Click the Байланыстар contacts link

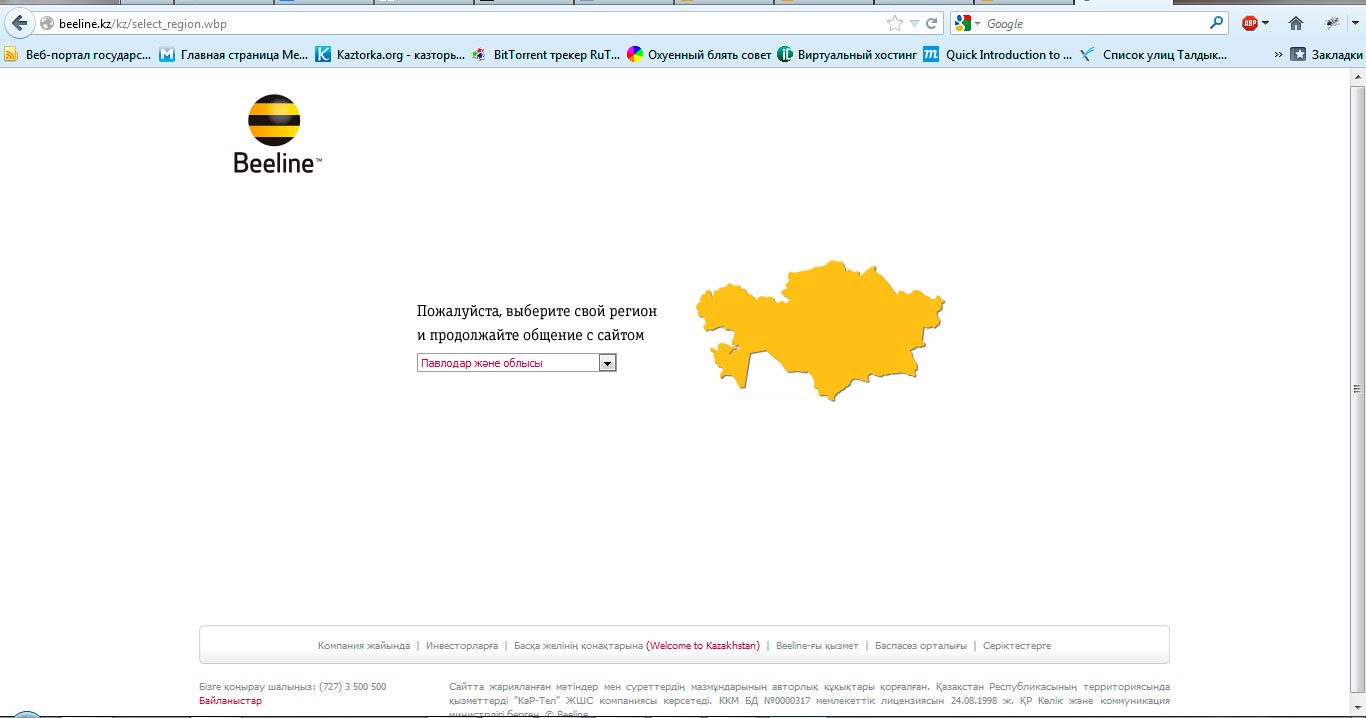click(x=230, y=701)
